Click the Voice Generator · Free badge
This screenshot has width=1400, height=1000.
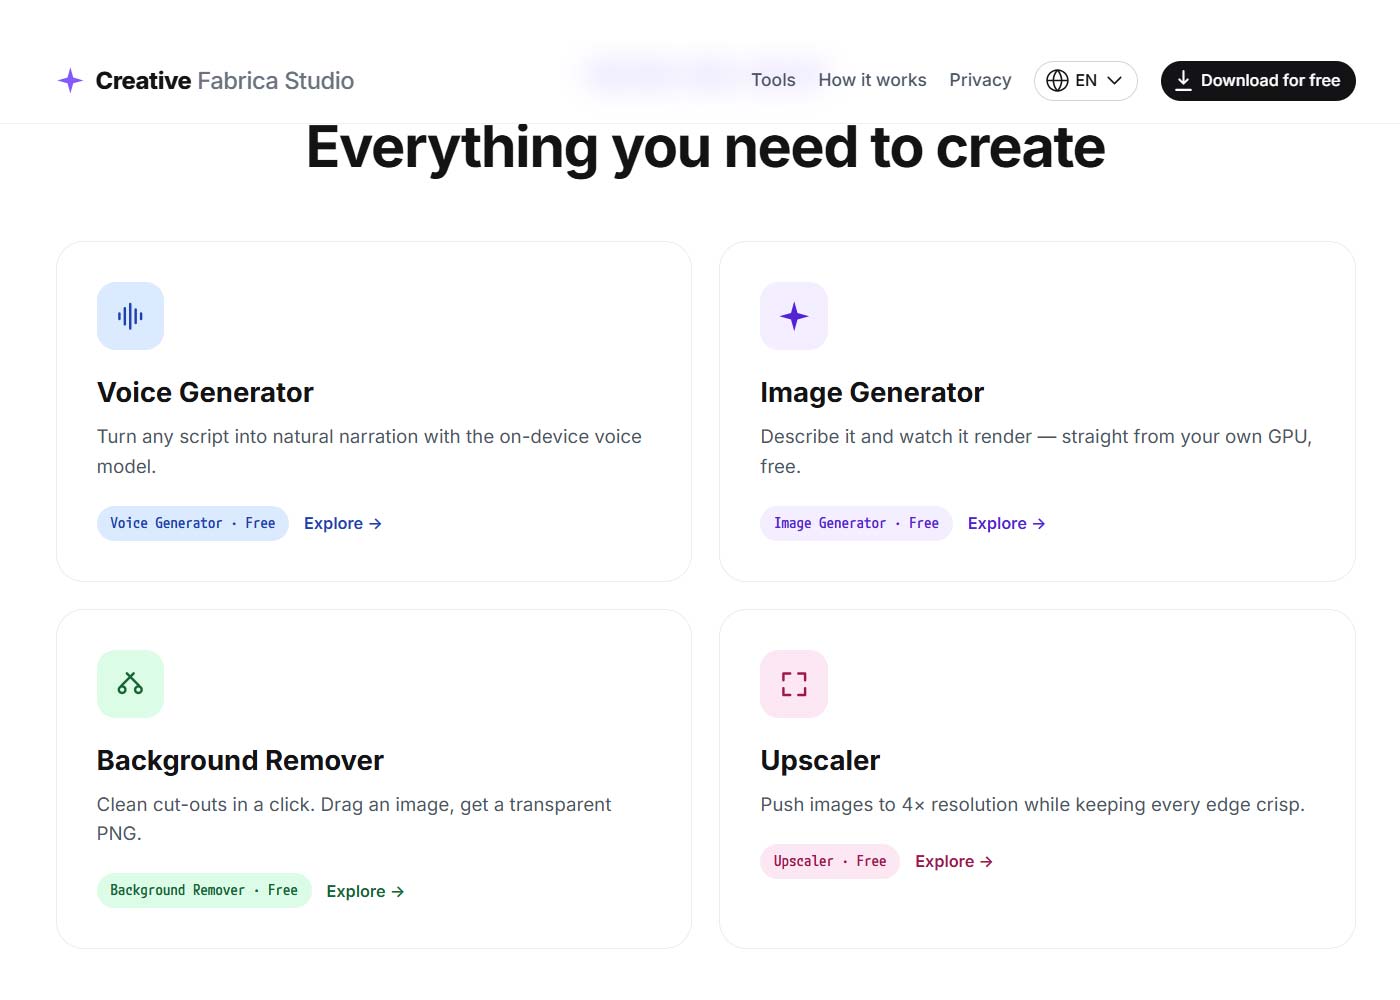tap(193, 524)
